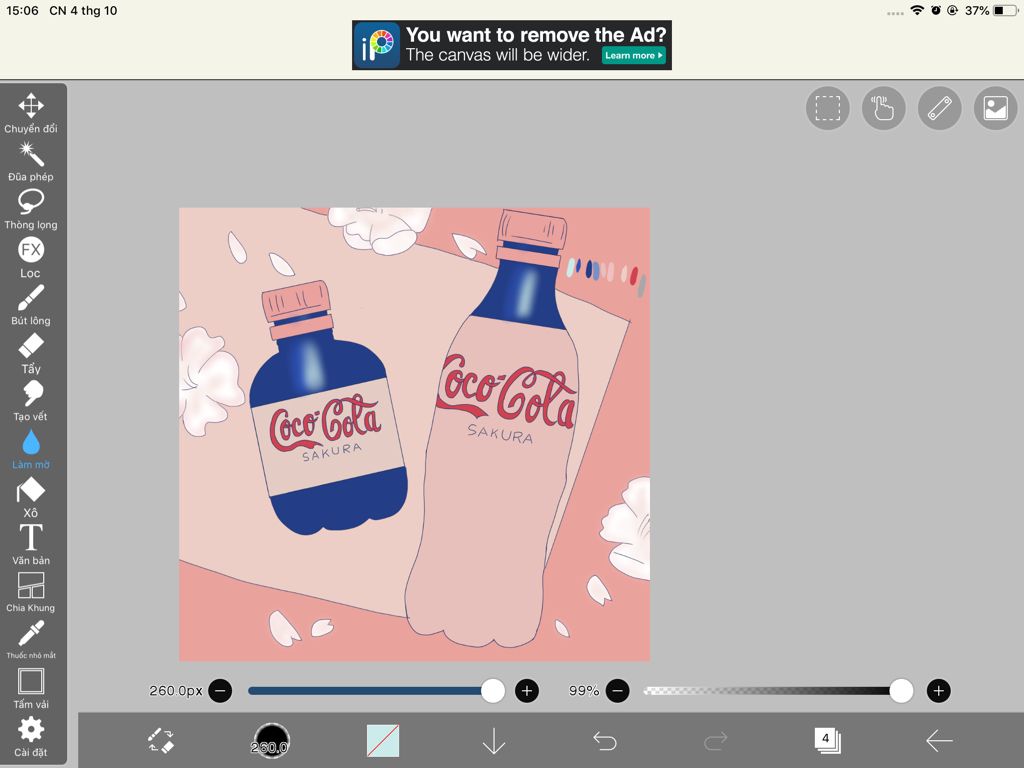Open the current color swatch
This screenshot has height=768, width=1024.
point(383,741)
